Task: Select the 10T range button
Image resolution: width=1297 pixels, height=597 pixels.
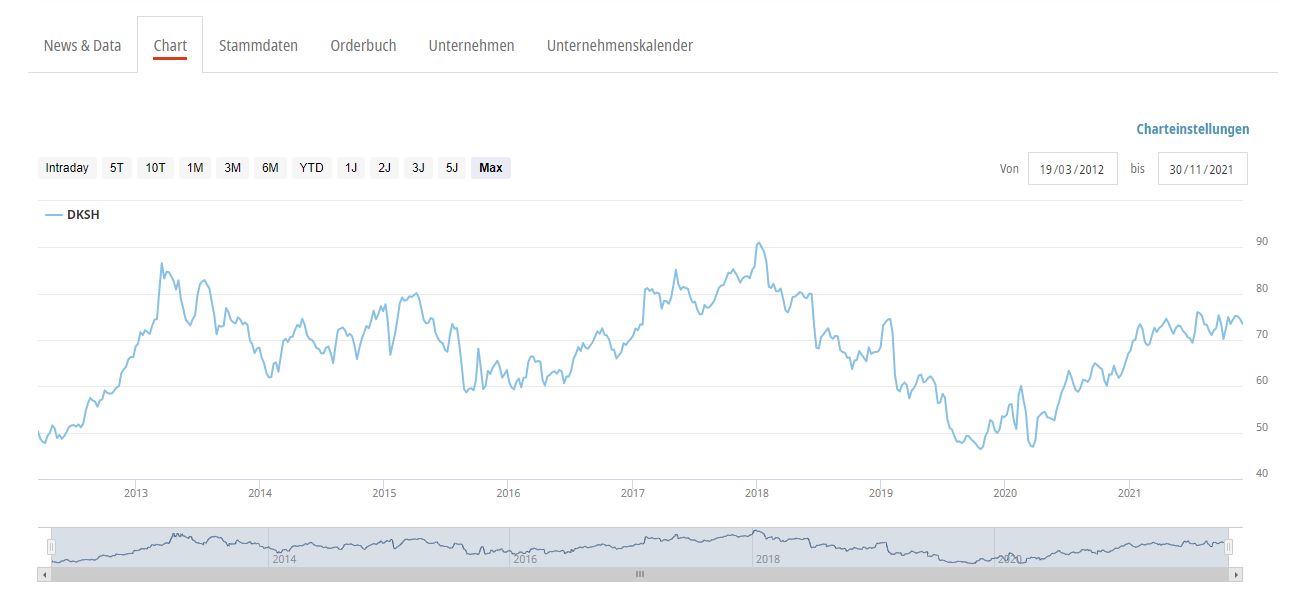Action: [x=155, y=168]
